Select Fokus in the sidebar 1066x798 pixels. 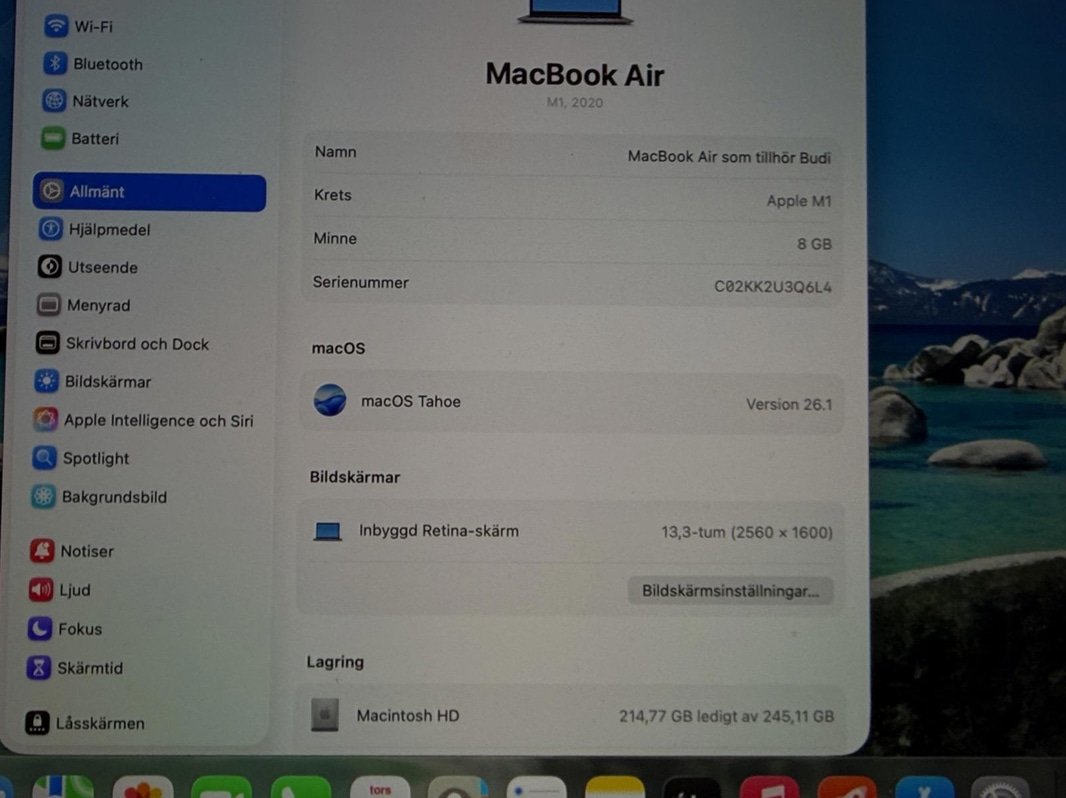65,629
